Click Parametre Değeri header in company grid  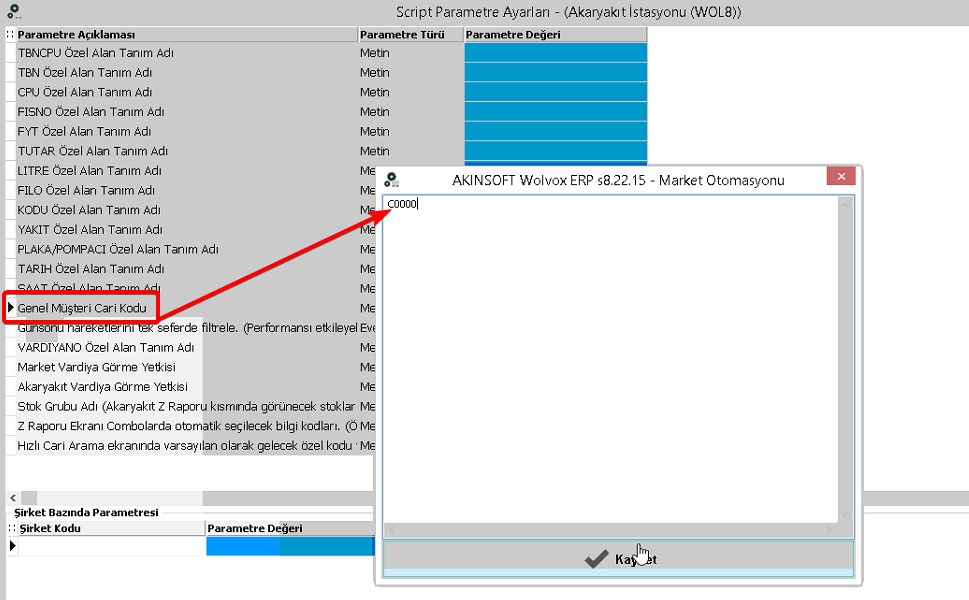[290, 528]
